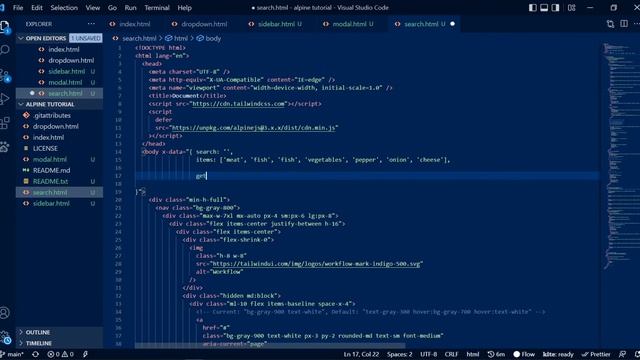
Task: Open the Run menu
Action: pos(131,8)
